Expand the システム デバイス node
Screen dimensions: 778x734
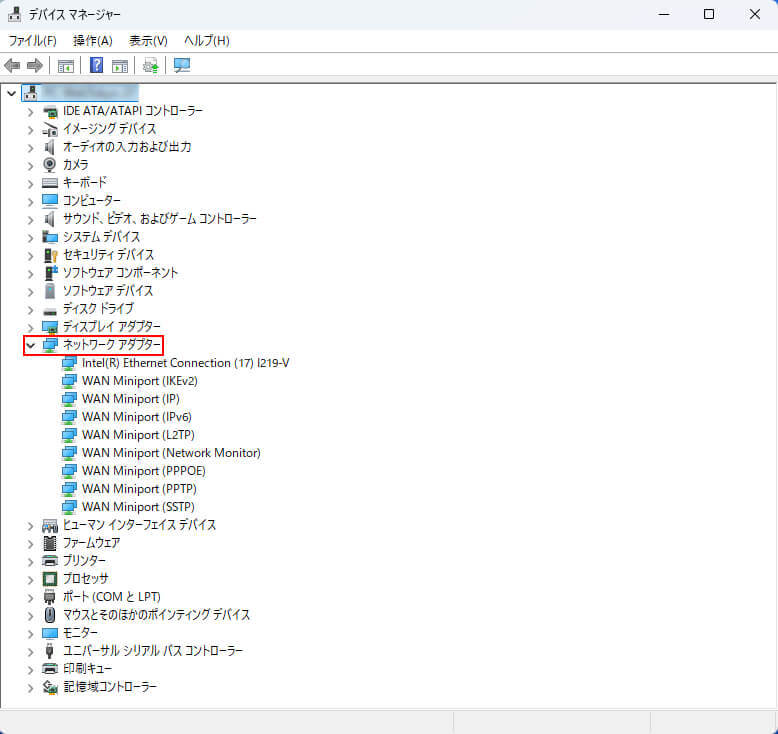coord(31,237)
